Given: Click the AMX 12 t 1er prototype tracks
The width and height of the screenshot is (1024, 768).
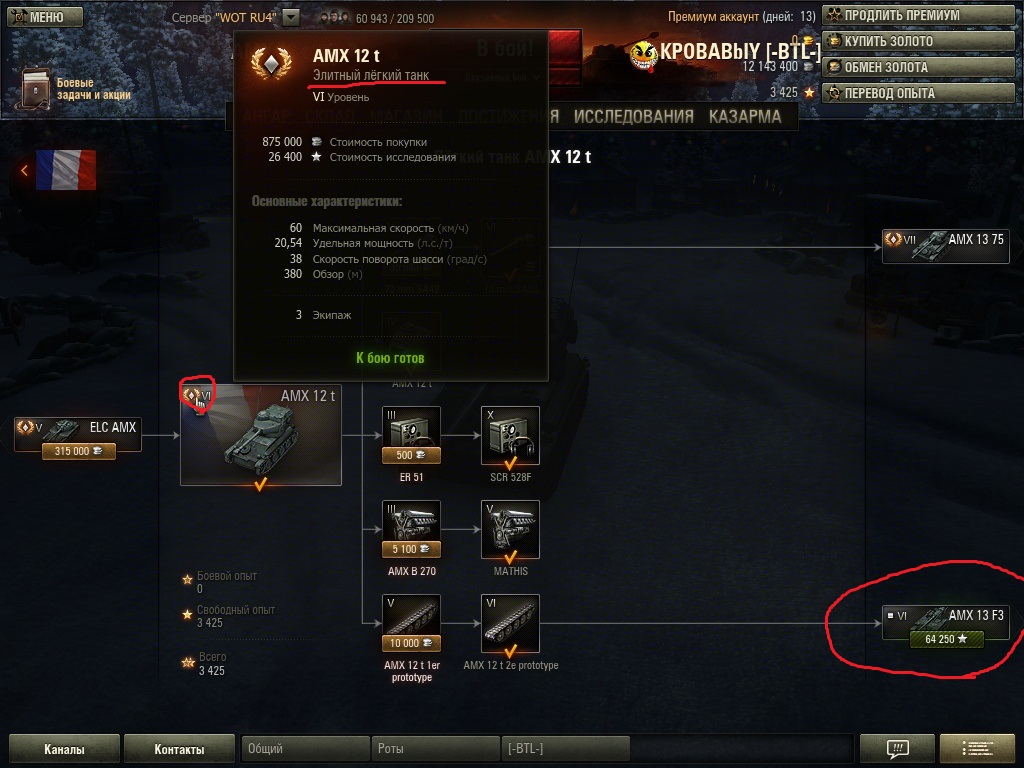Looking at the screenshot, I should [x=411, y=623].
